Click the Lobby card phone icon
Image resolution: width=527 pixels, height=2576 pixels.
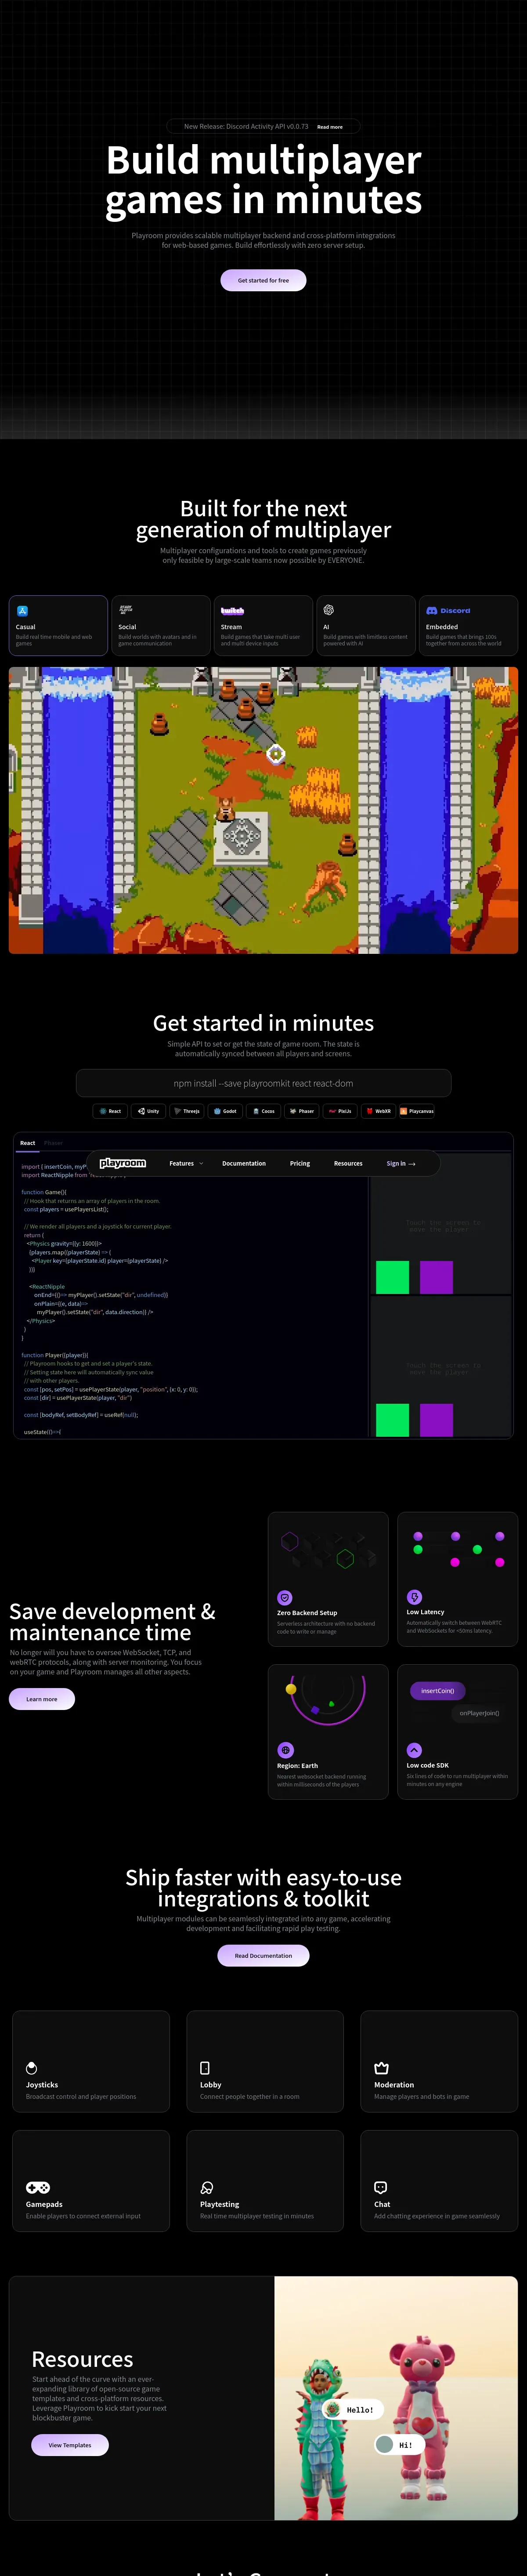(205, 2068)
